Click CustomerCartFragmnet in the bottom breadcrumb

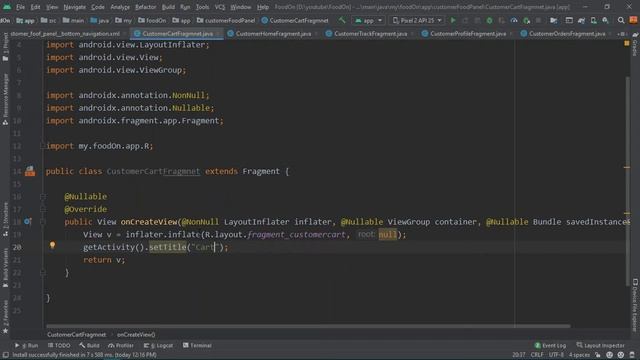click(76, 335)
